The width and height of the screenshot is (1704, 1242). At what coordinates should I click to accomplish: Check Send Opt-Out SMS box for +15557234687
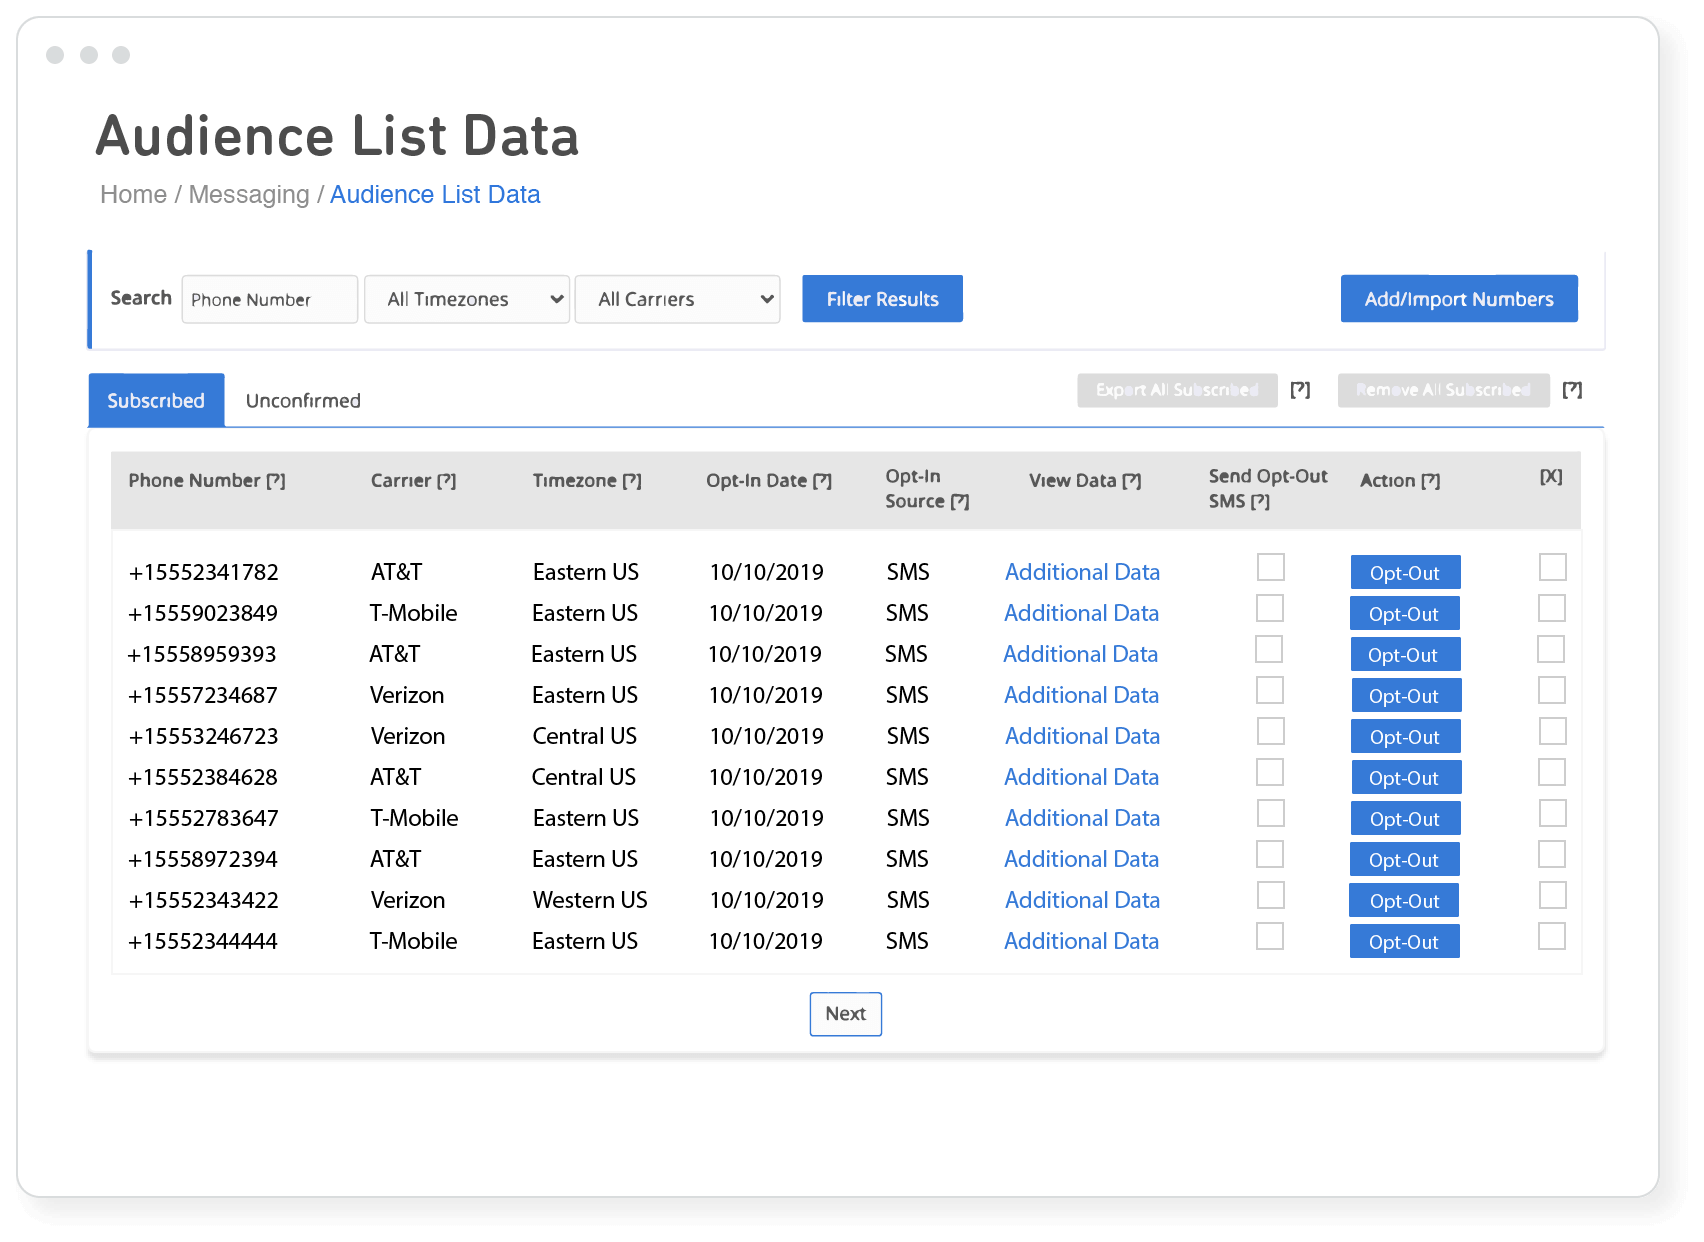1270,690
